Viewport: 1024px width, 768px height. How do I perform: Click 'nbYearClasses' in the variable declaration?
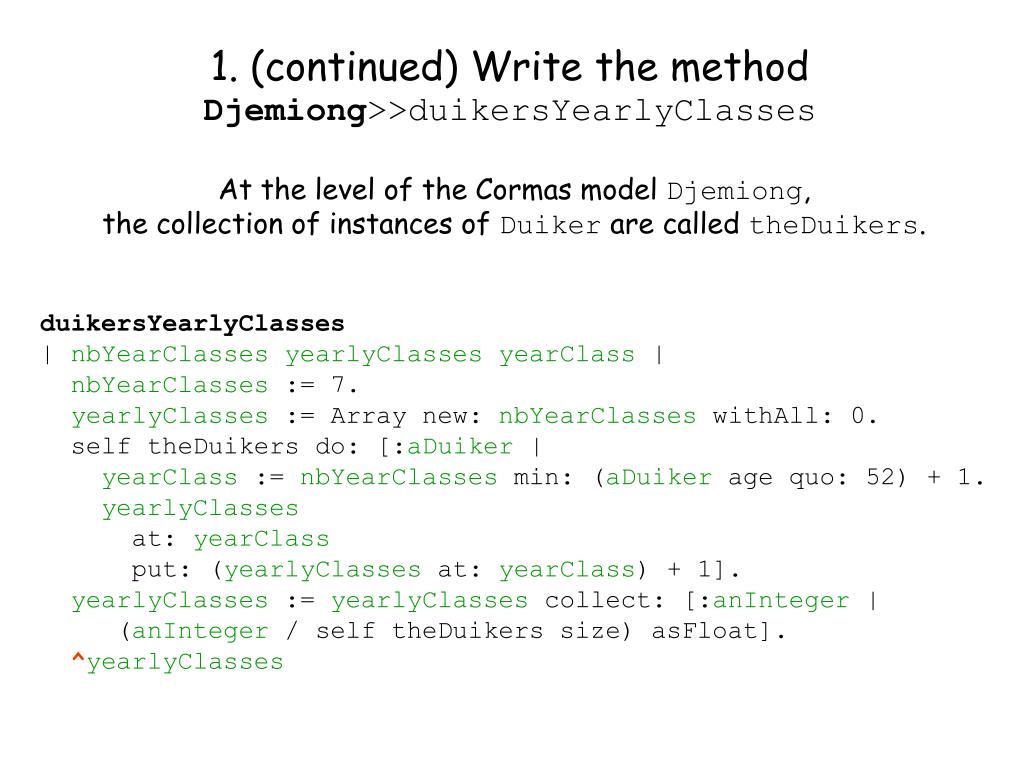(170, 354)
